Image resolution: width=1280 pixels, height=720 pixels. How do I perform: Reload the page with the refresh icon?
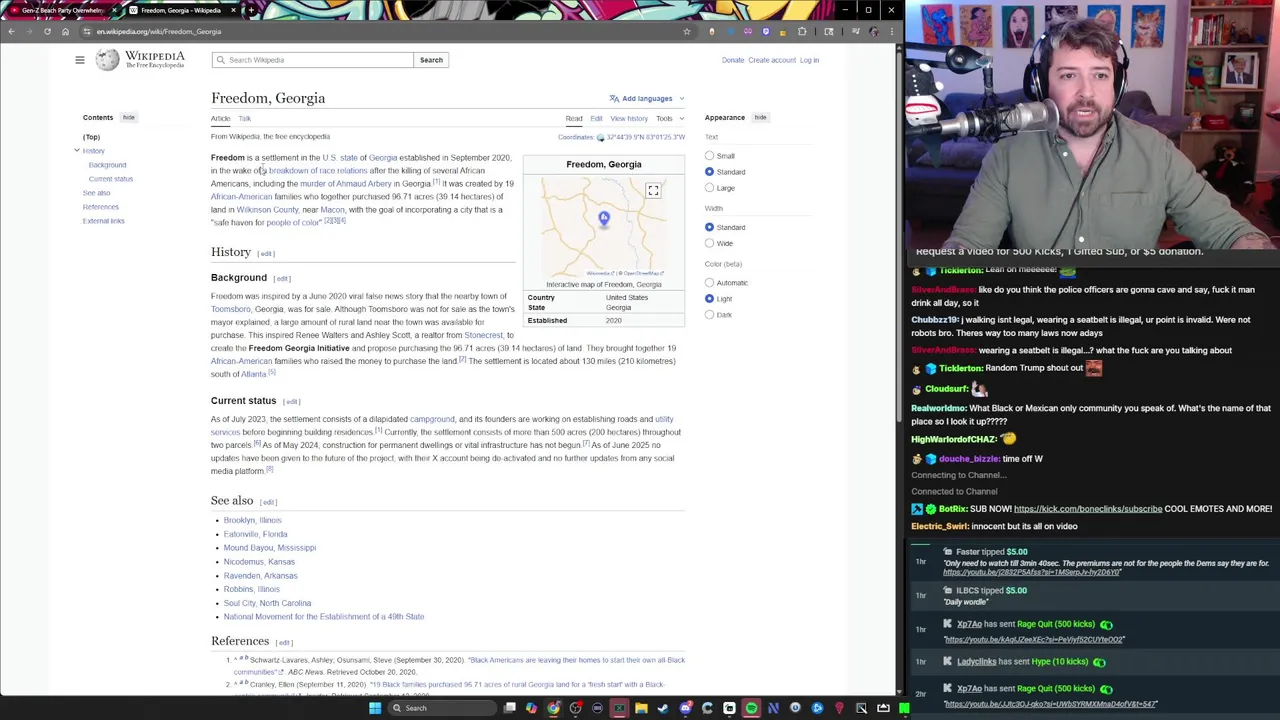47,31
